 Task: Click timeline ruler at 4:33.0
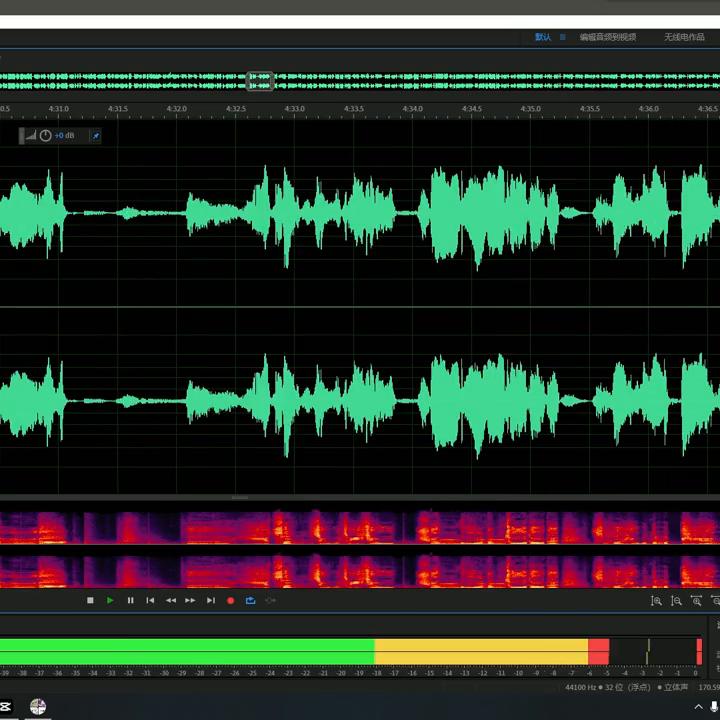click(x=295, y=108)
